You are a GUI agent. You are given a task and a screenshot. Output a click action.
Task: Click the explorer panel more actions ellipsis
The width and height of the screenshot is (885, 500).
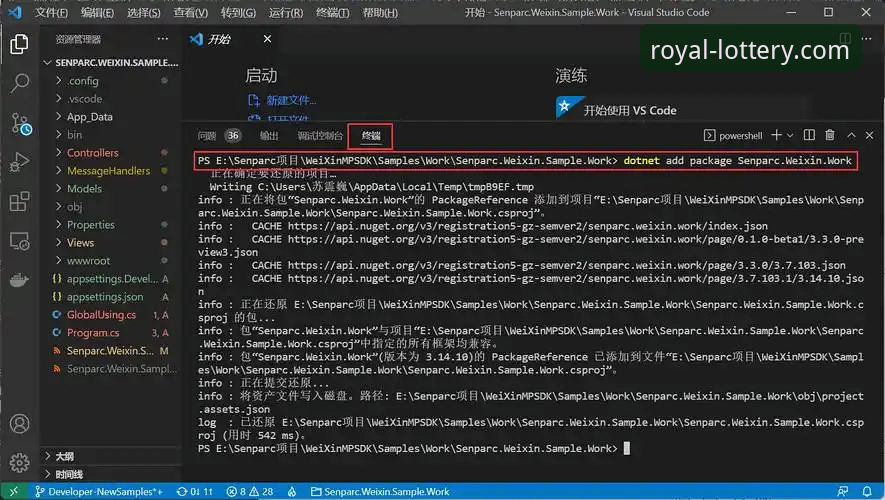(163, 39)
